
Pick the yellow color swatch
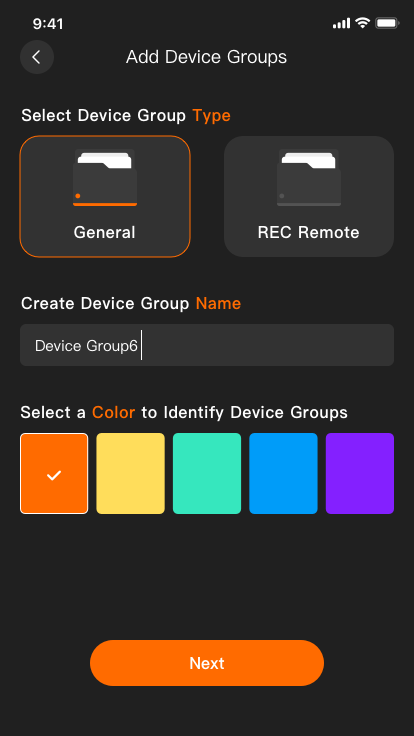click(x=130, y=473)
